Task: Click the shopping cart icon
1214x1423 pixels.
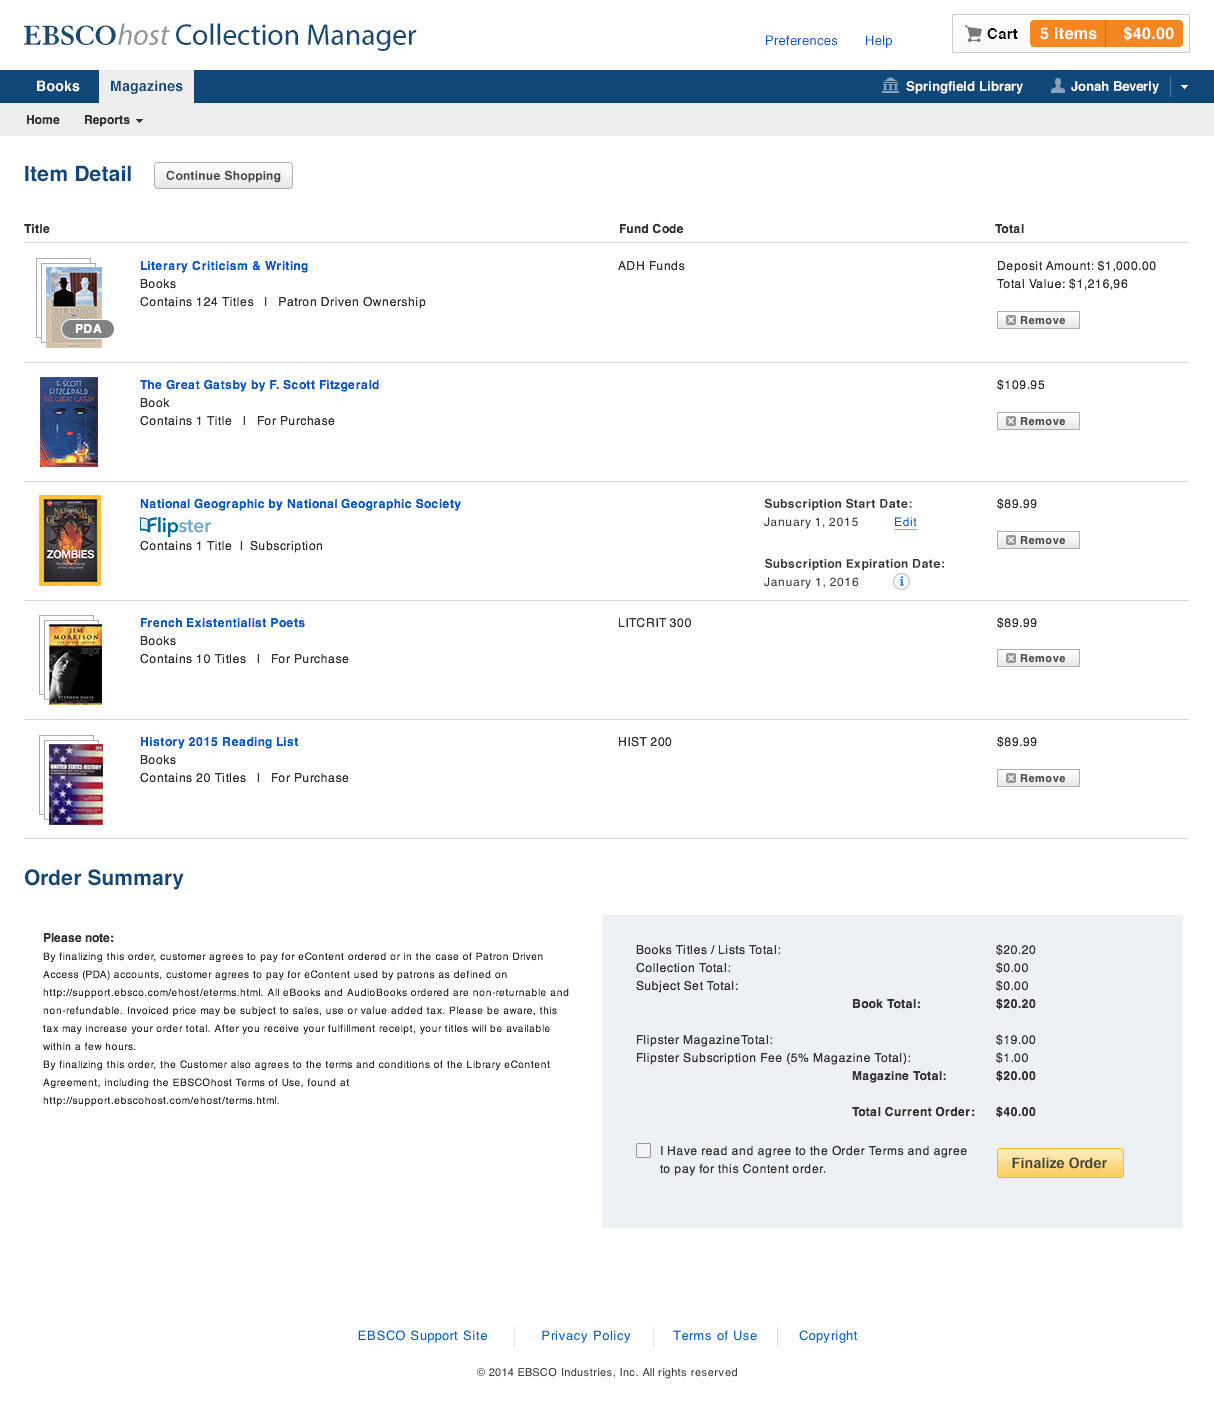Action: point(973,34)
